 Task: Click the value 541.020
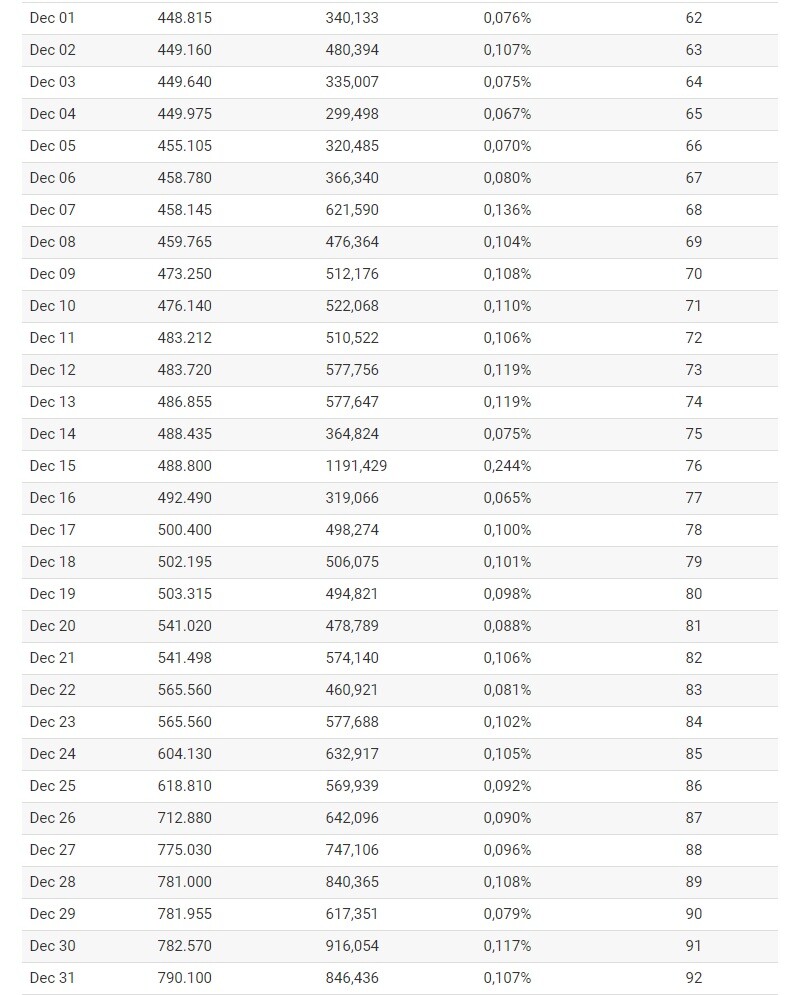pos(185,626)
